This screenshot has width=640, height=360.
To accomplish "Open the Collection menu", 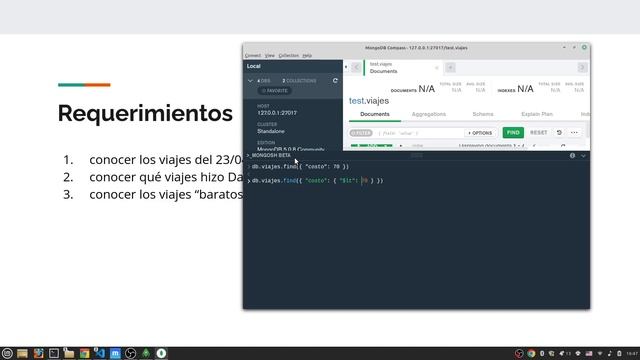I will (x=289, y=56).
